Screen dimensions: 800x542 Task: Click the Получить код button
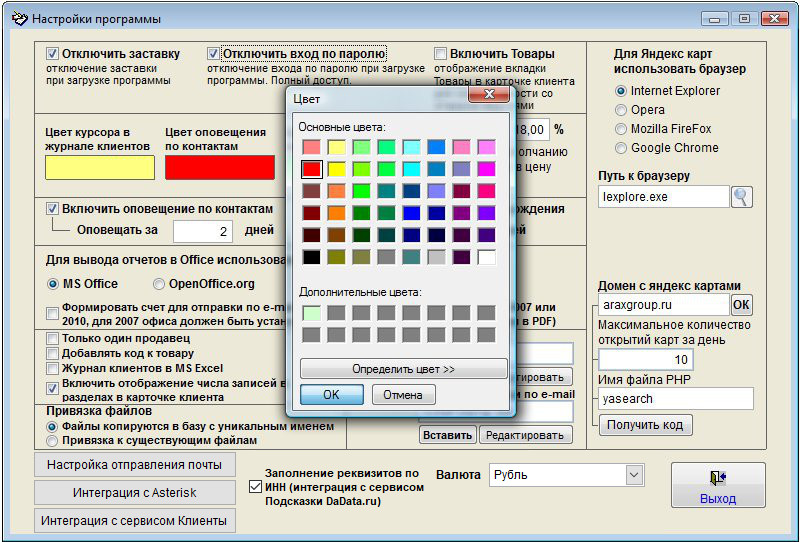tap(645, 425)
